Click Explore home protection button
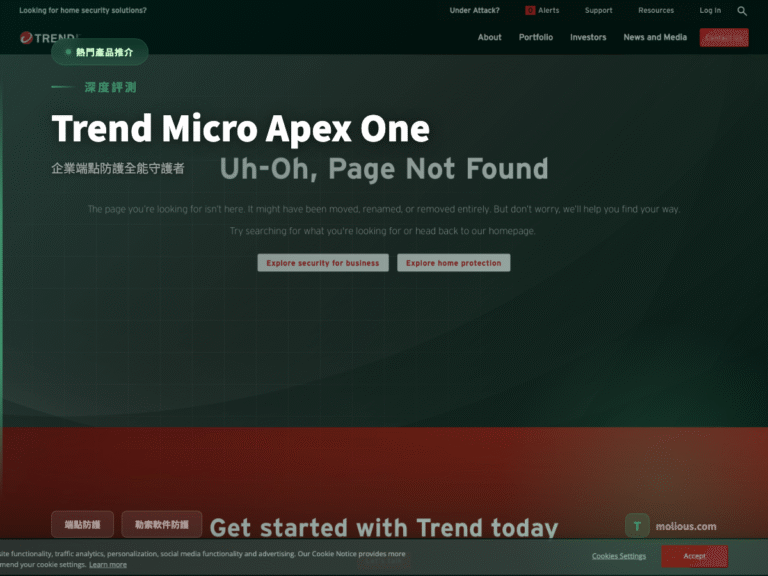Screen dimensions: 768x576 tap(454, 263)
